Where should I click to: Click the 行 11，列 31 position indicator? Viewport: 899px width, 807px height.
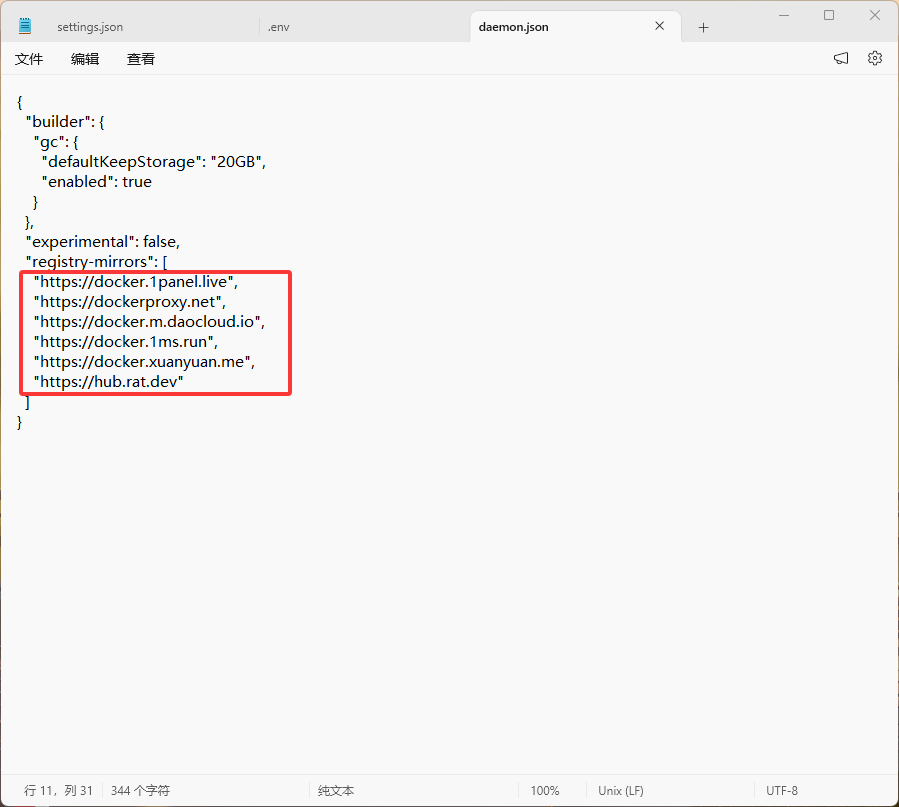pos(58,790)
